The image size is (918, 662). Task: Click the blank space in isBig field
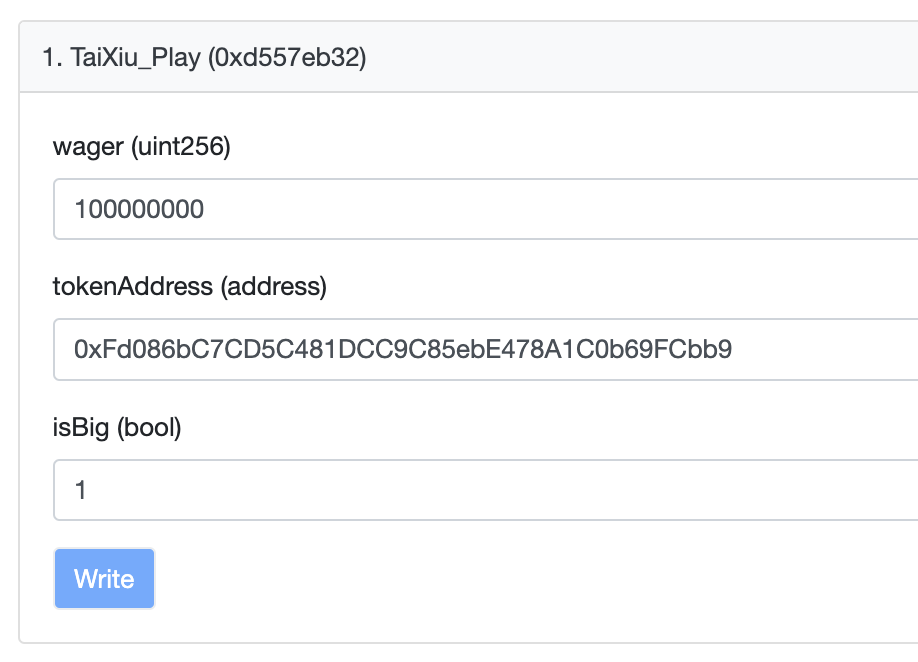point(500,490)
